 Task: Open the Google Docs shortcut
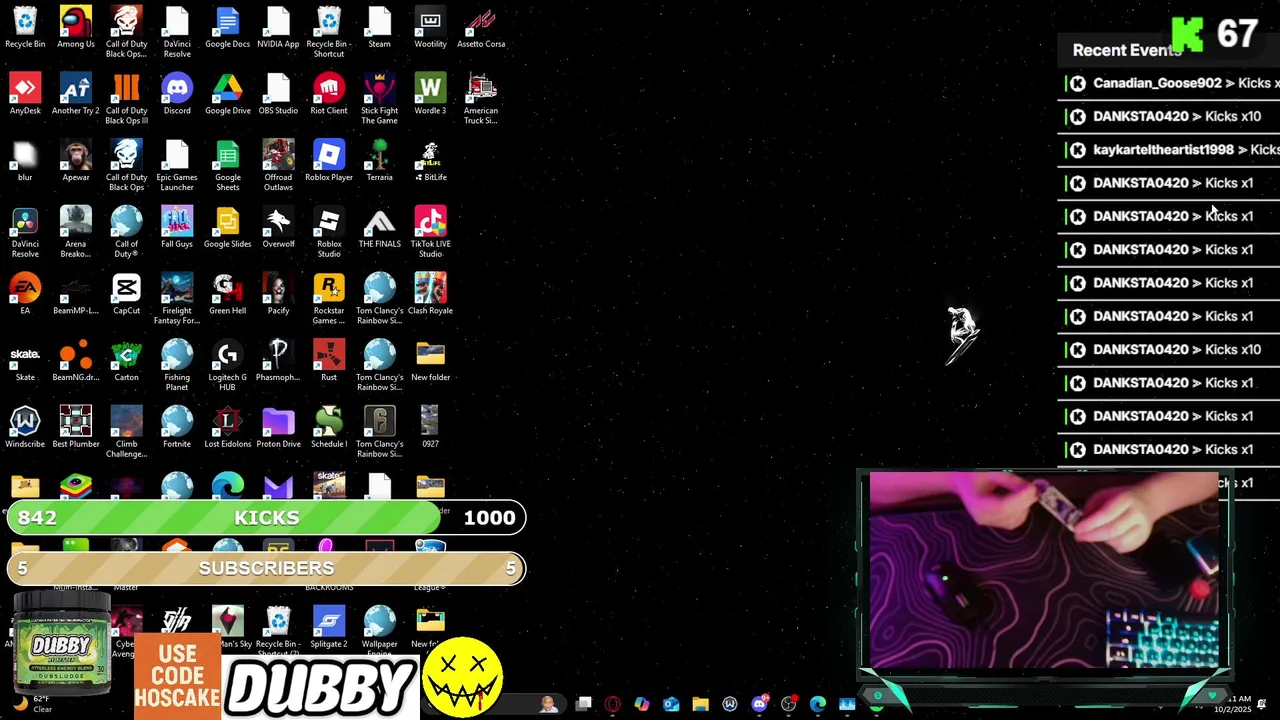coord(227,28)
